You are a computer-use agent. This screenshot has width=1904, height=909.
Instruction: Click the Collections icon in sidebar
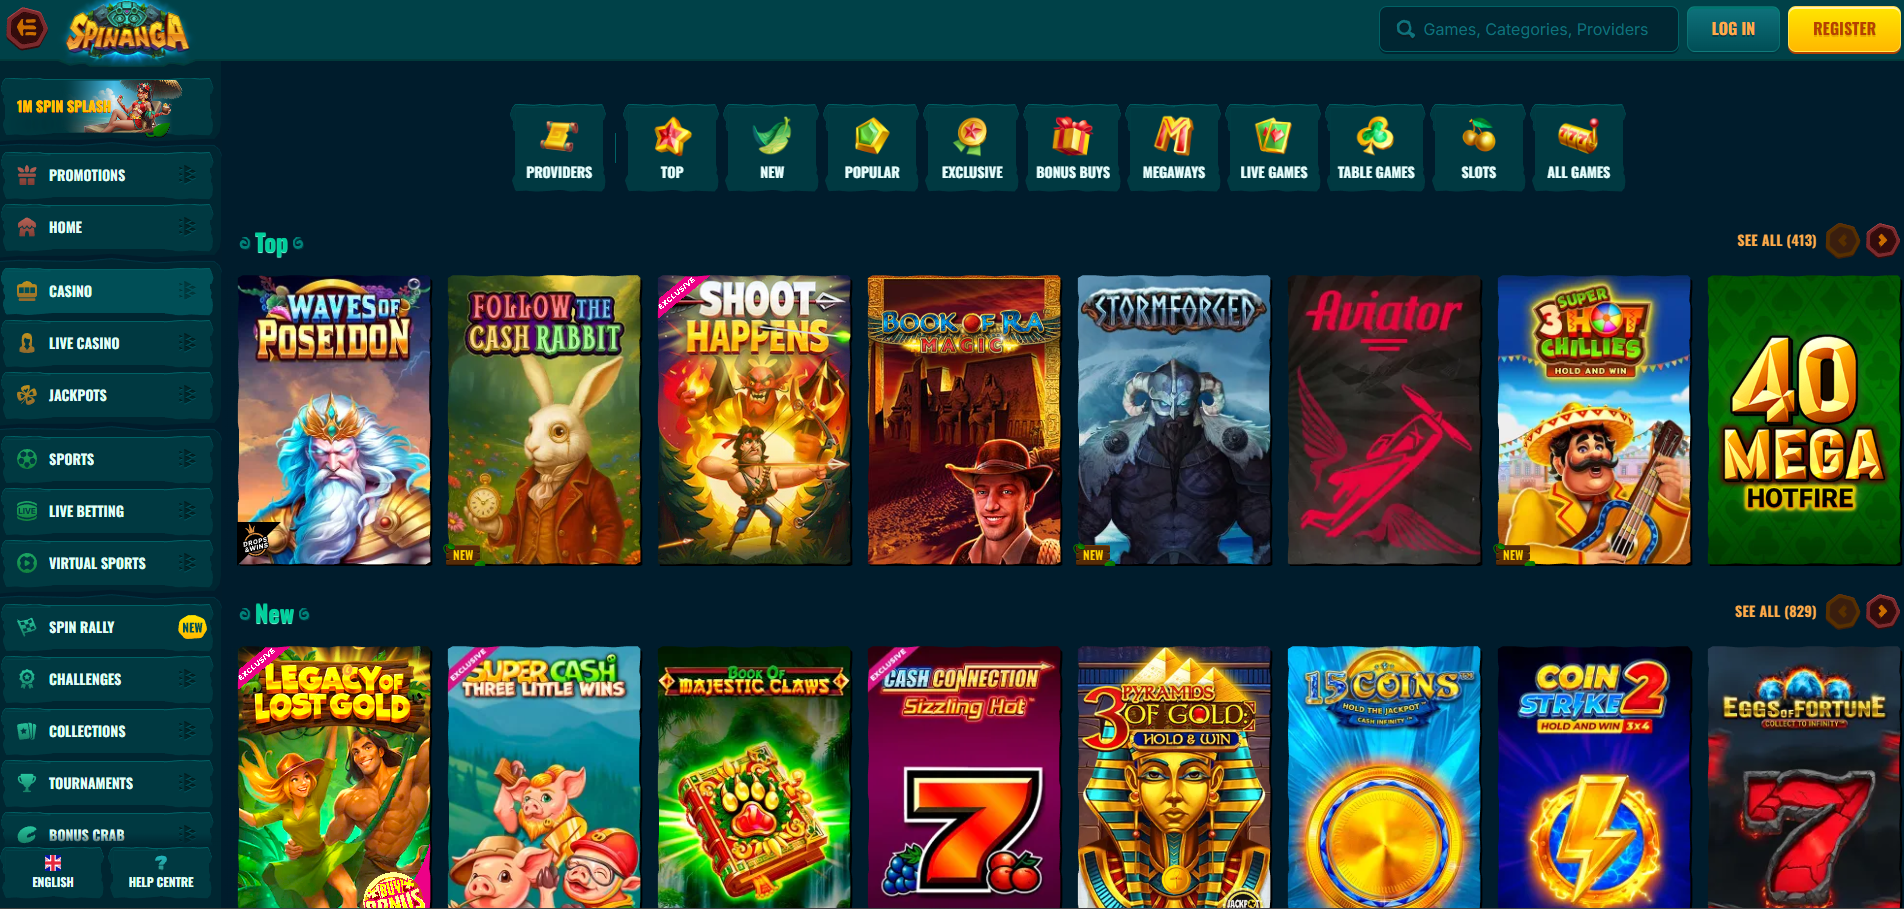click(27, 731)
